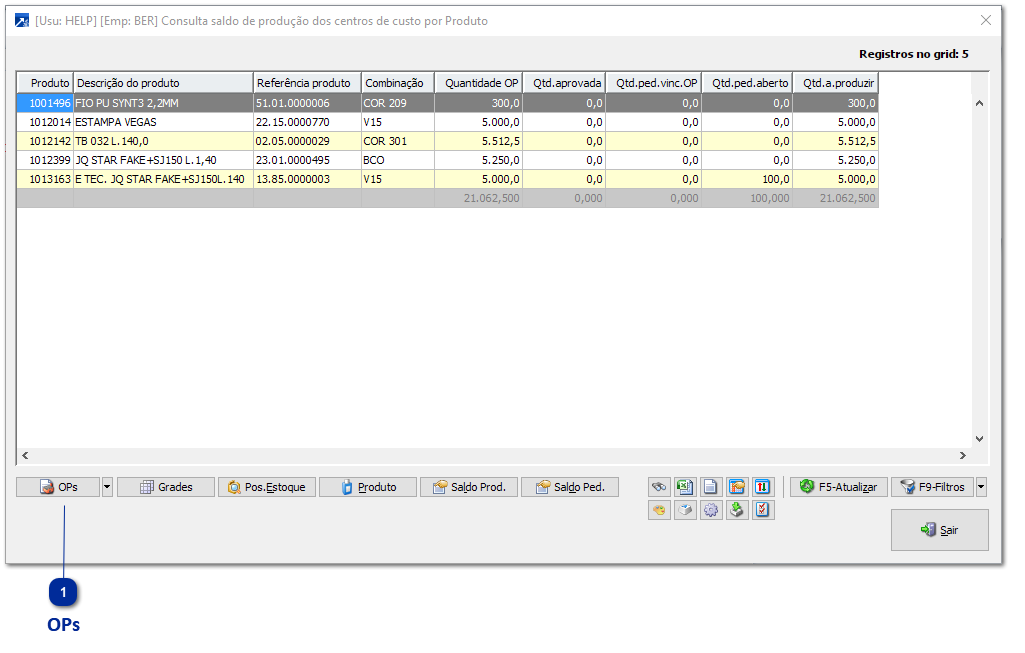Screen dimensions: 1025x653
Task: Open the color palette icon
Action: coord(659,510)
